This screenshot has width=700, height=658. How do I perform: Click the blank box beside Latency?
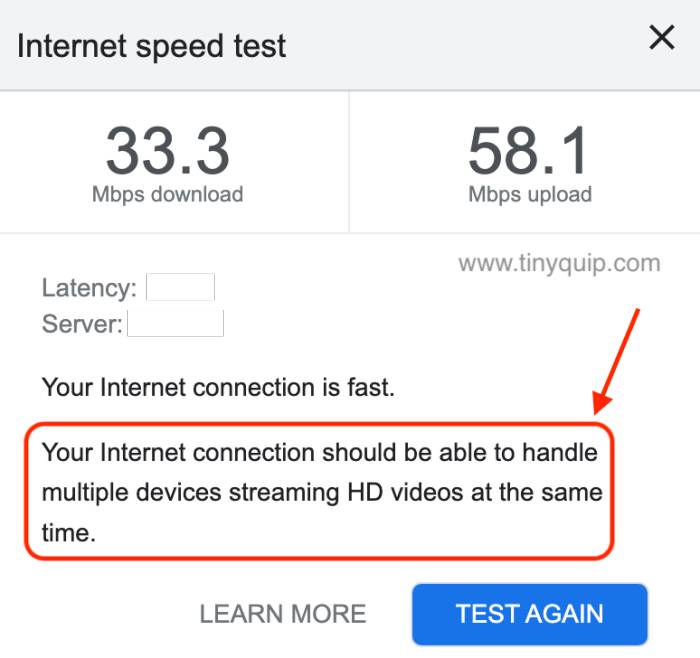(181, 288)
